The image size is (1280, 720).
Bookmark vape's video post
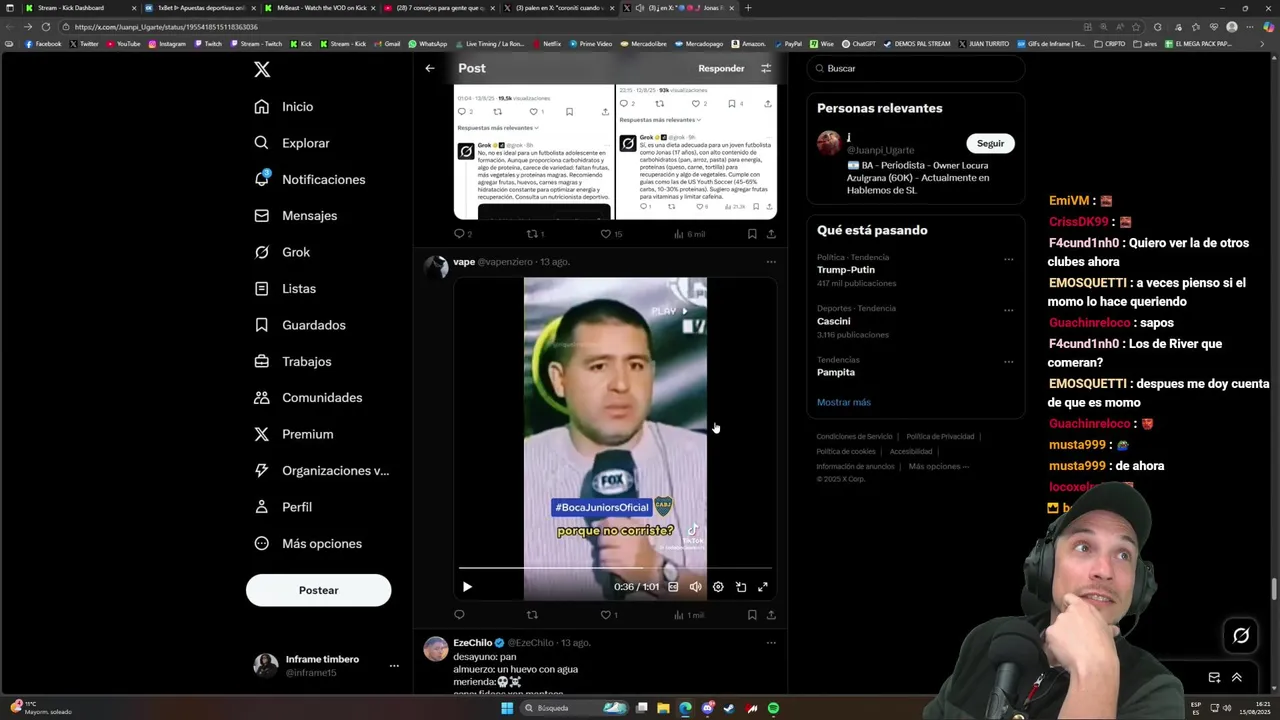[x=752, y=615]
